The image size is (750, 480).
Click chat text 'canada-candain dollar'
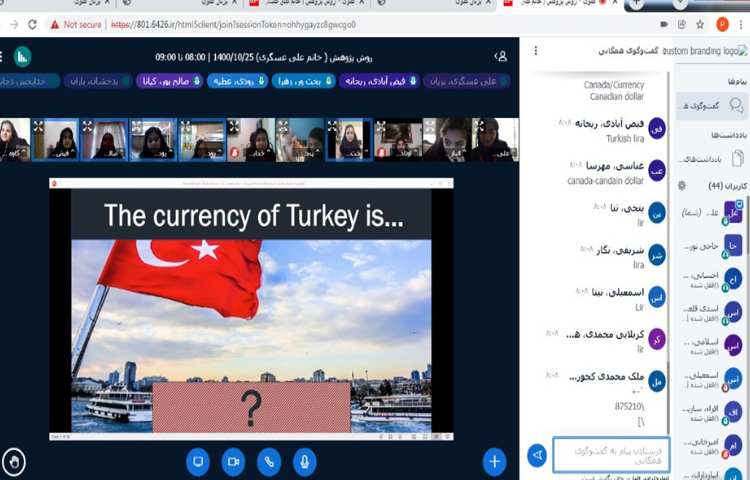pos(606,181)
